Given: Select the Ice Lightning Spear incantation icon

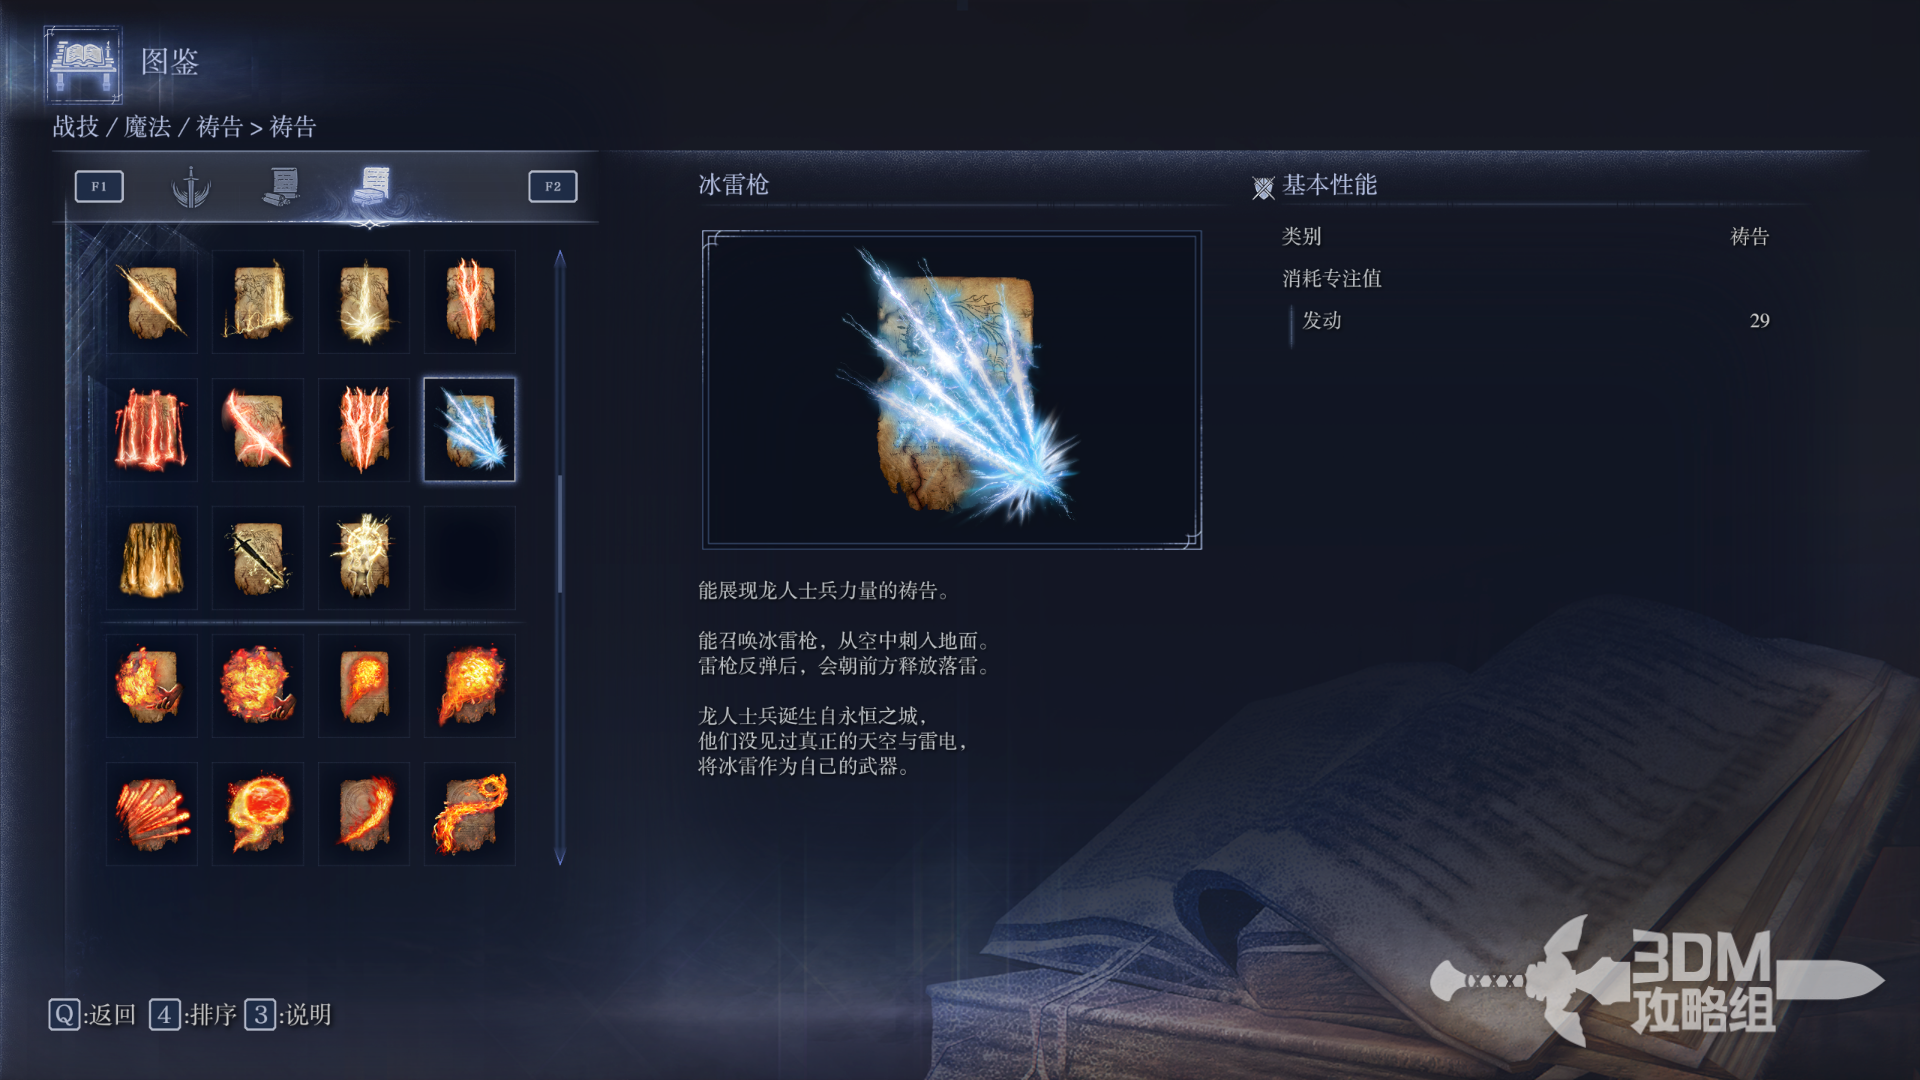Looking at the screenshot, I should pos(469,430).
